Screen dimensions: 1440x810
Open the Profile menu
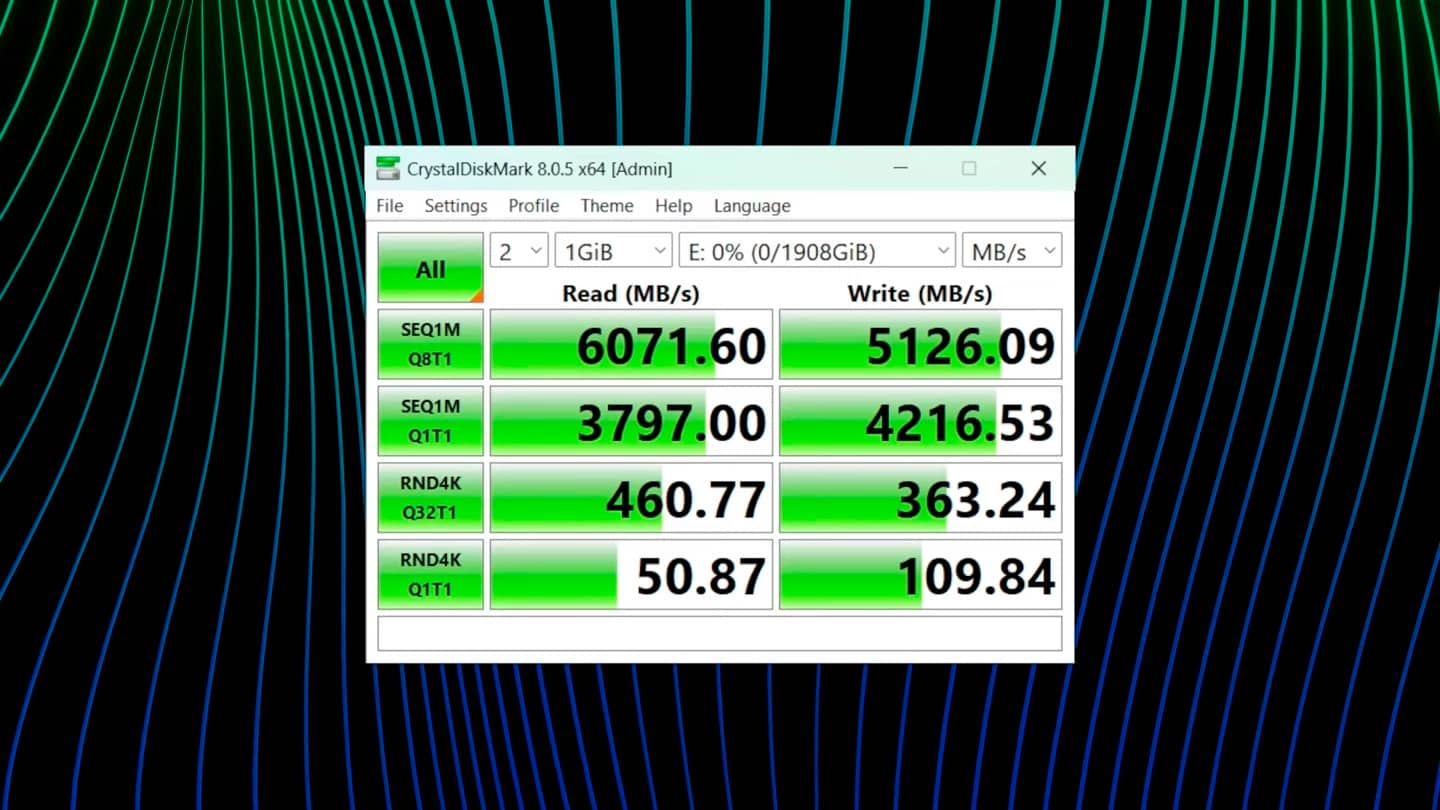[x=533, y=206]
